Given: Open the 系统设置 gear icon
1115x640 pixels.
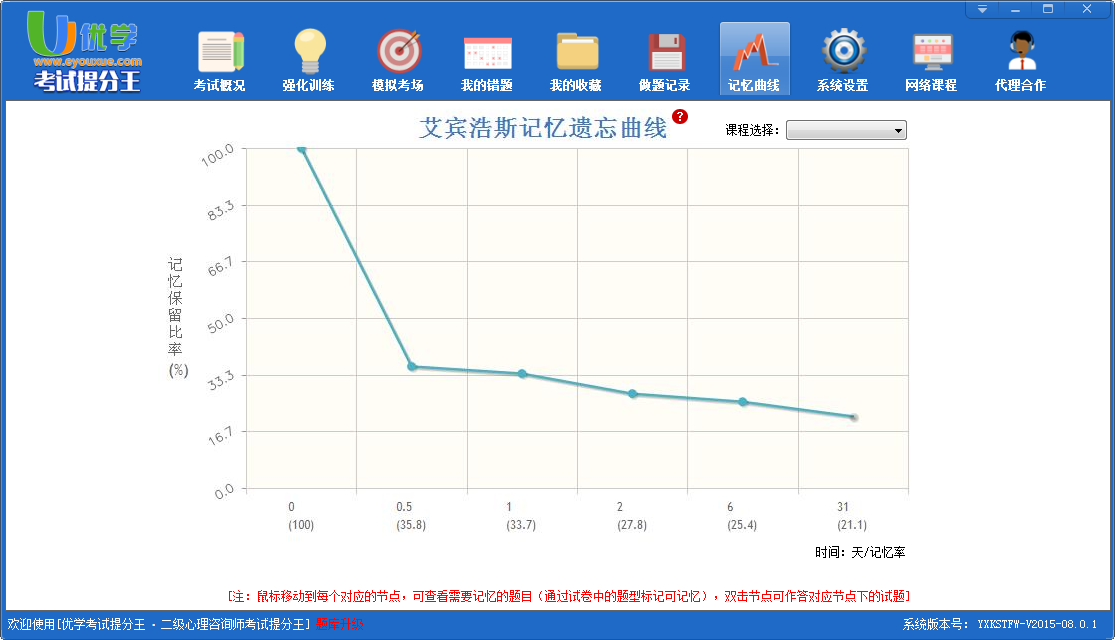Looking at the screenshot, I should click(x=843, y=60).
